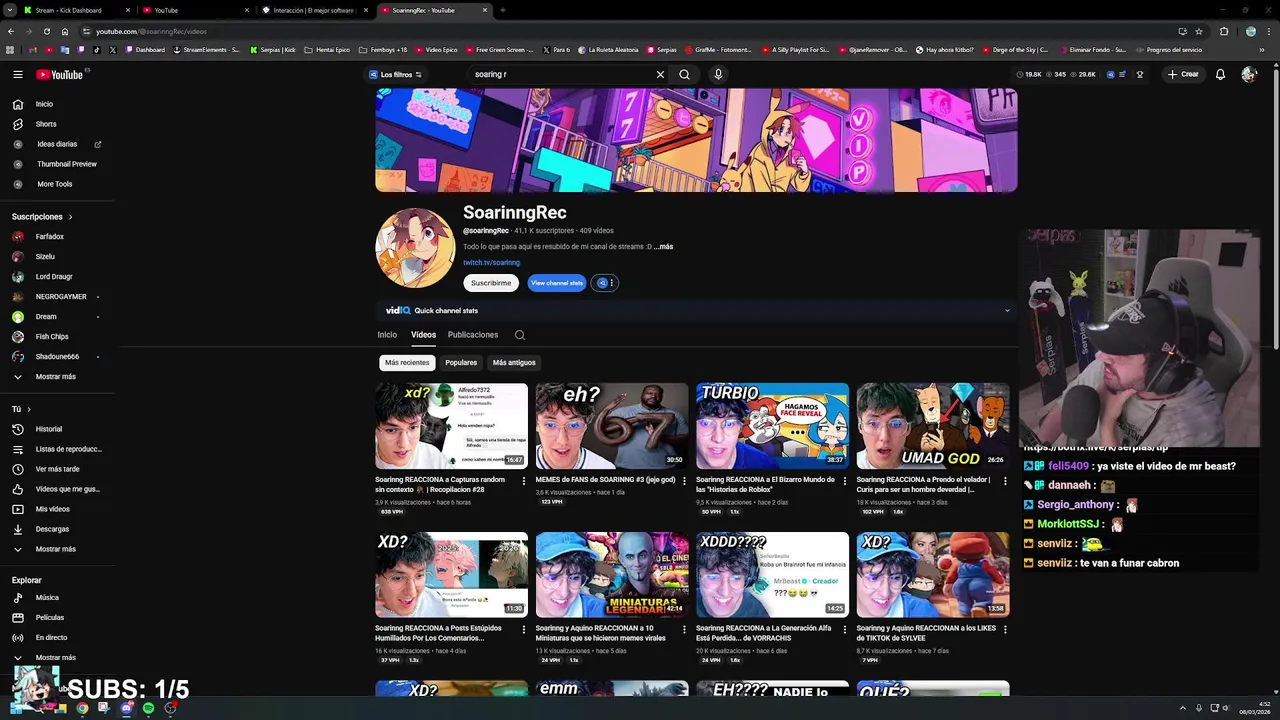Open the Serpias | Kick bookmark
The width and height of the screenshot is (1280, 720).
tap(273, 50)
